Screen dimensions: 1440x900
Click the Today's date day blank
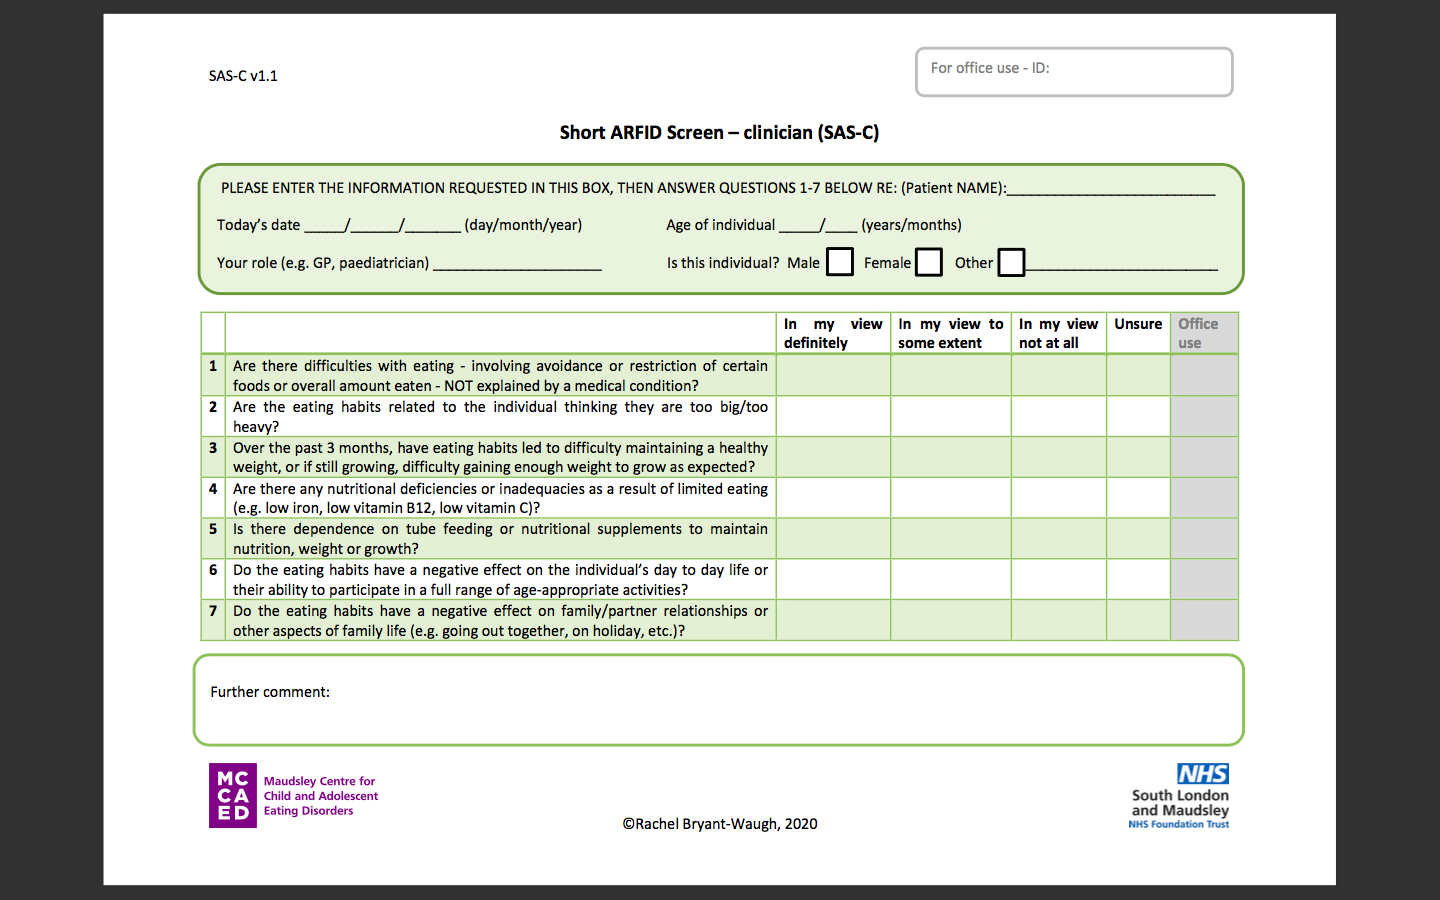click(324, 227)
